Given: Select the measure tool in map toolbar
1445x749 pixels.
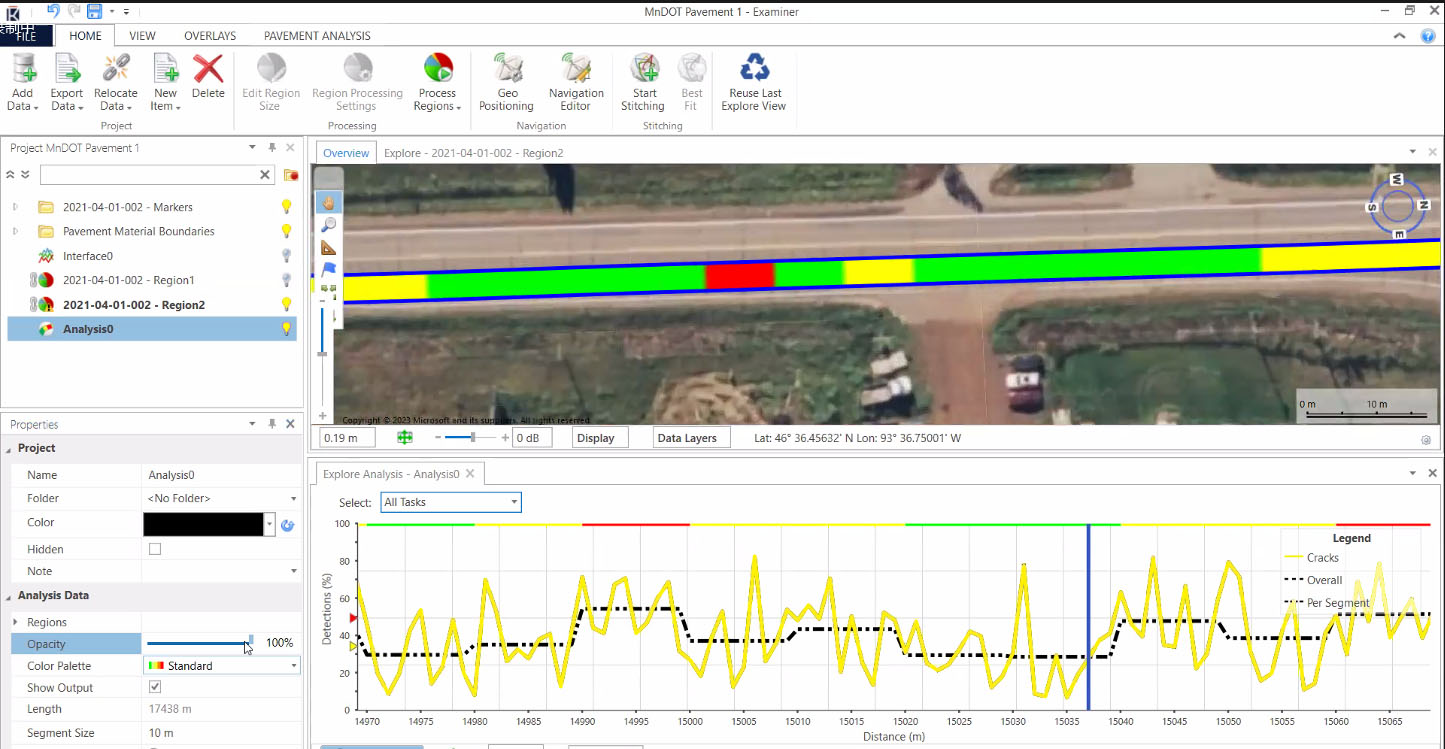Looking at the screenshot, I should (x=328, y=248).
